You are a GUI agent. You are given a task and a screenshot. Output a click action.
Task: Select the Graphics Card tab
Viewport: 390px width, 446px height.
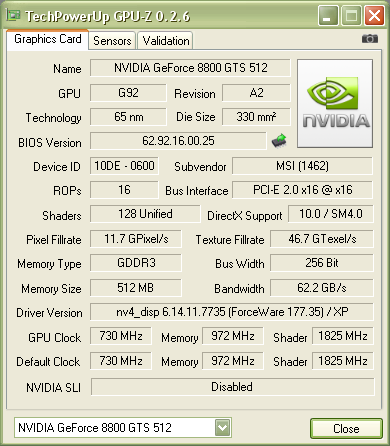[48, 39]
